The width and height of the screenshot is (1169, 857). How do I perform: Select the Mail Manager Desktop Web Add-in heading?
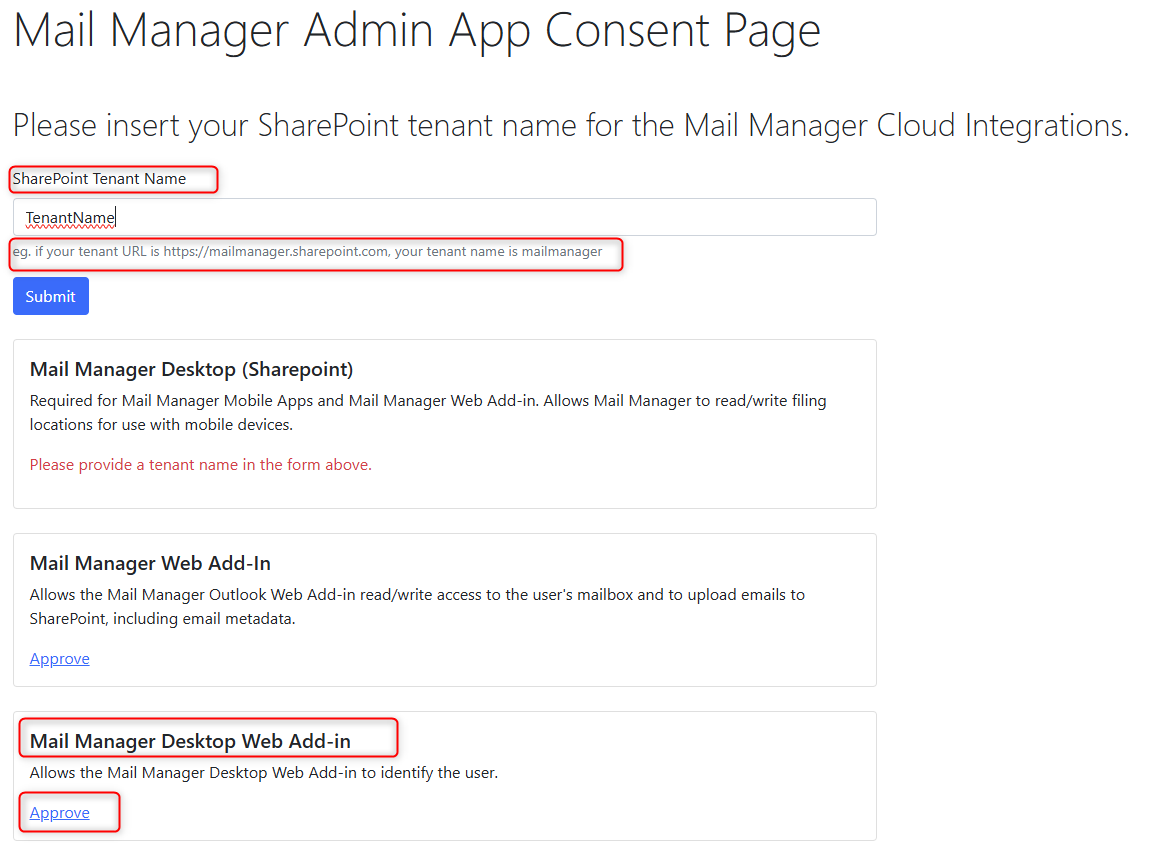[190, 742]
